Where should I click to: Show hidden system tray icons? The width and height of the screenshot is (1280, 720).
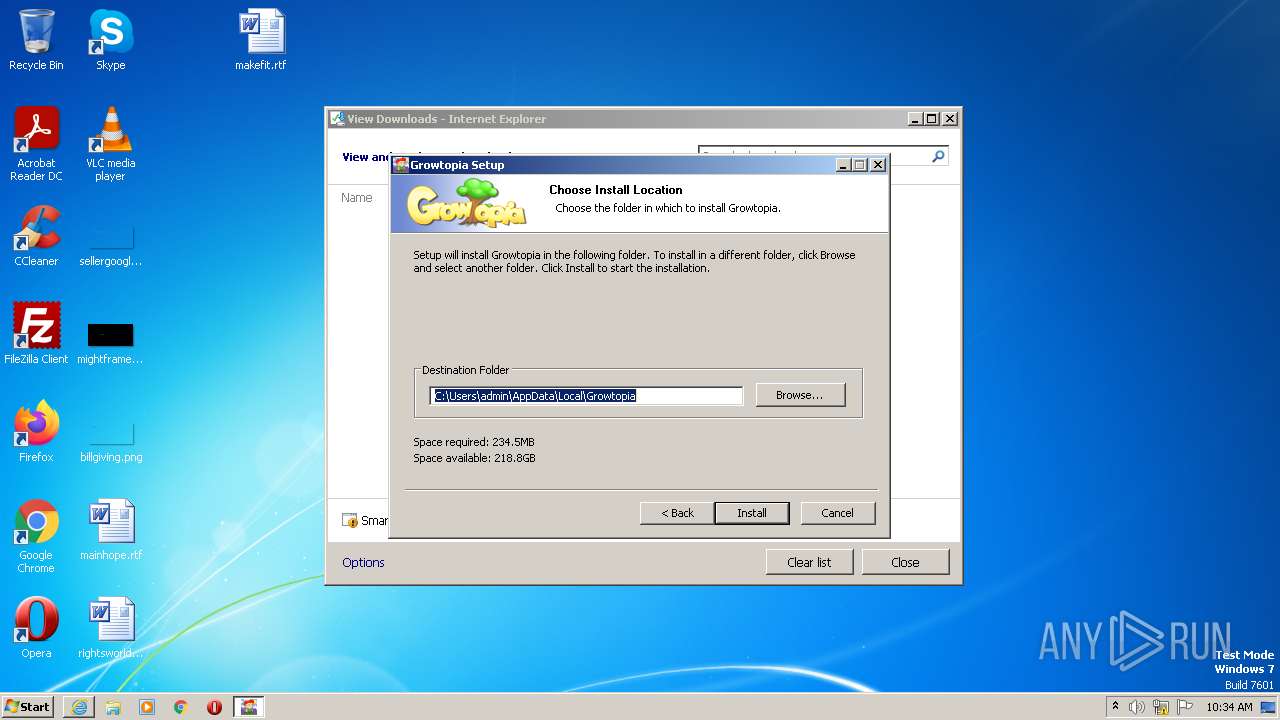click(x=1116, y=707)
